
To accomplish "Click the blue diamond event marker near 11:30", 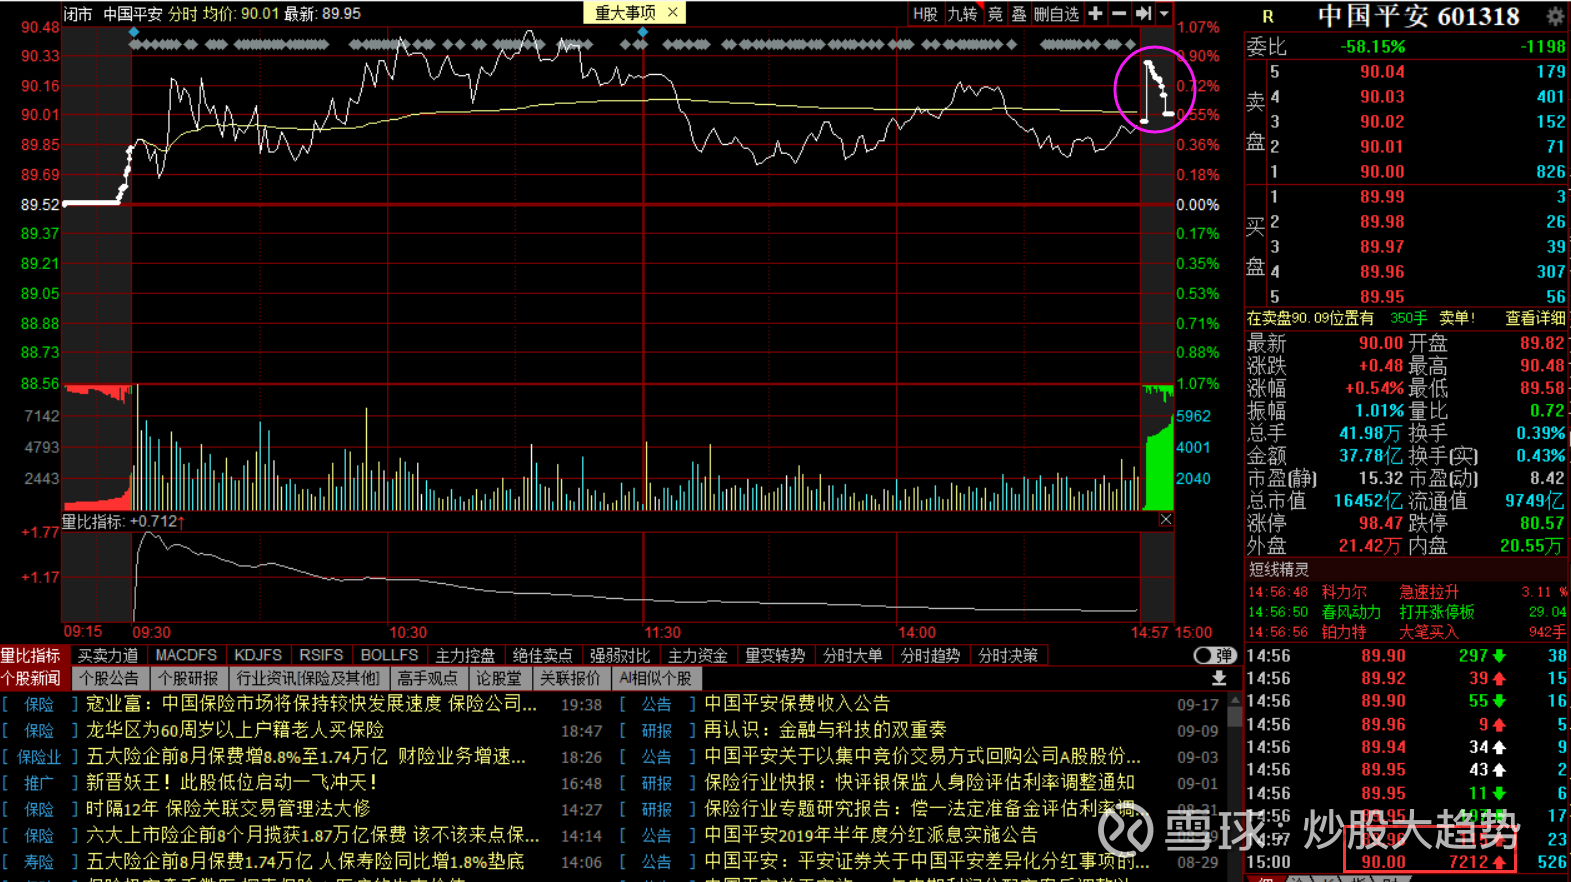I will [642, 32].
